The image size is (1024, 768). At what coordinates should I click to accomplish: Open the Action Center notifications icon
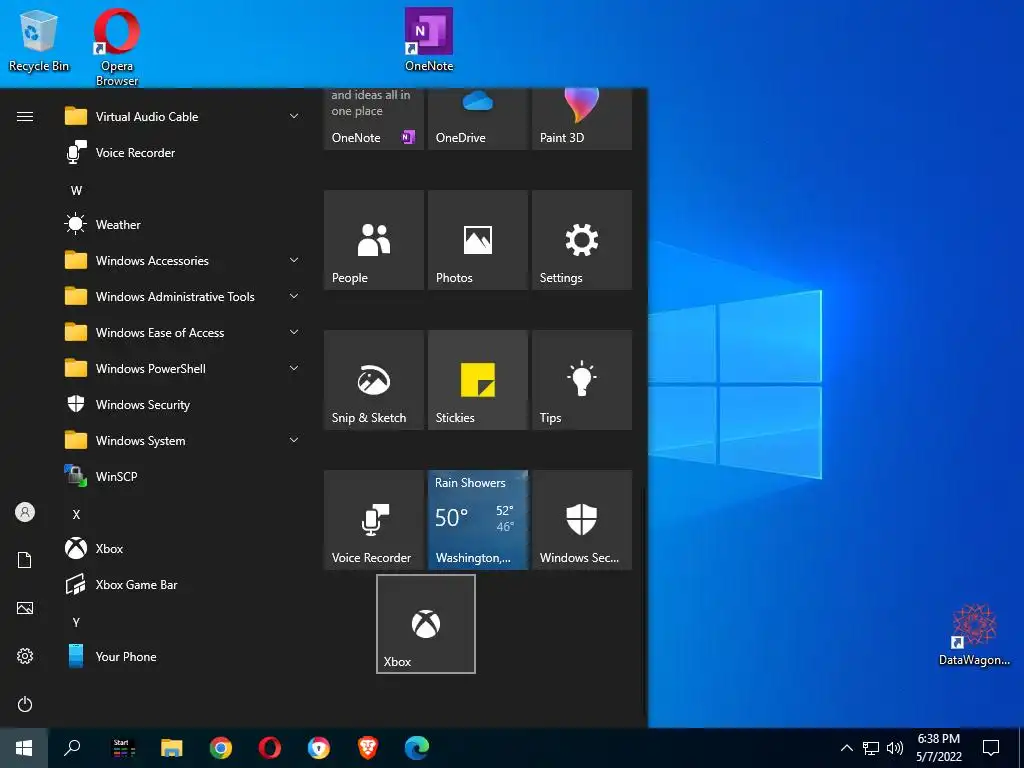(991, 748)
